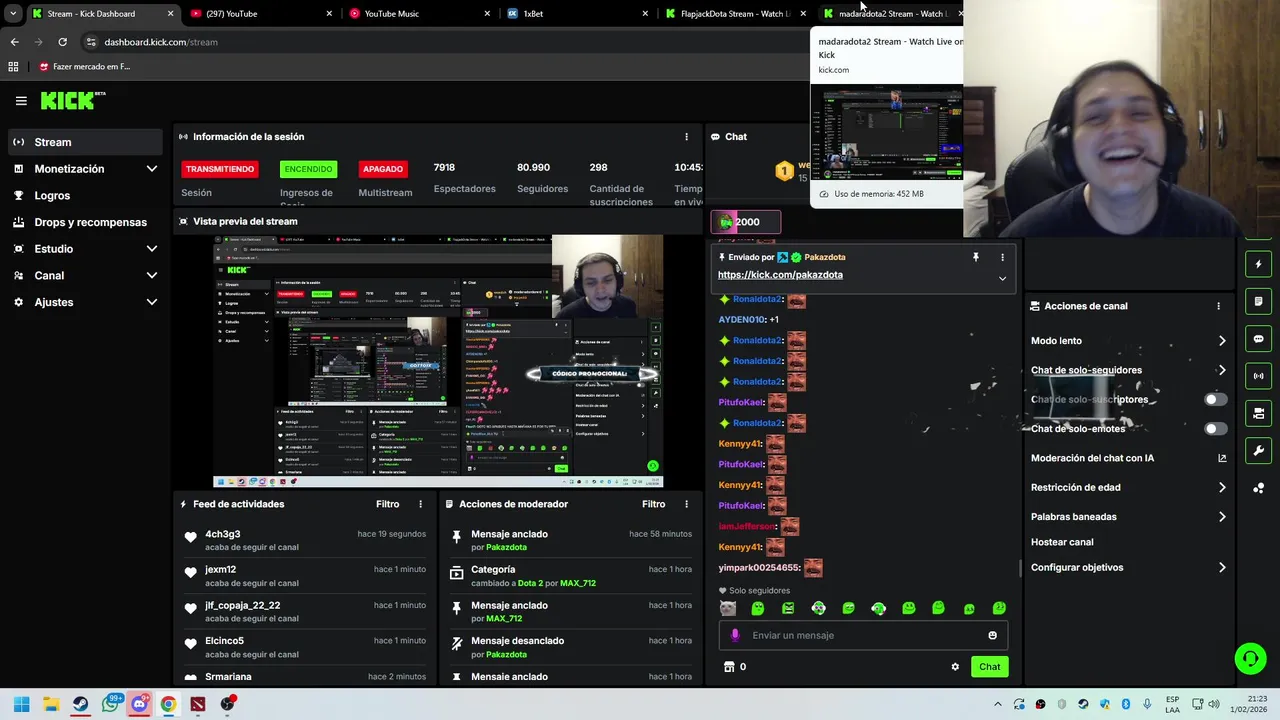The height and width of the screenshot is (720, 1280).
Task: Reload the page in Chrome
Action: 62,42
